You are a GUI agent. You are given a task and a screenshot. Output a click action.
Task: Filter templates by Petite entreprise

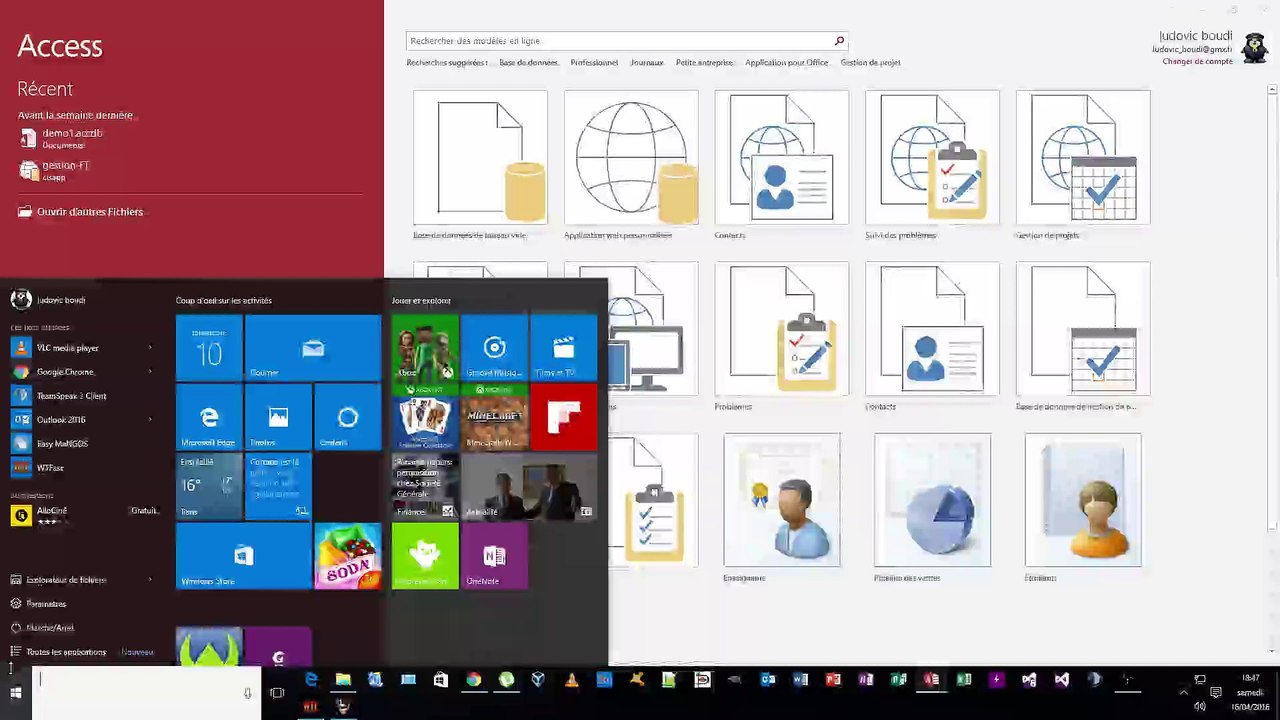tap(704, 62)
